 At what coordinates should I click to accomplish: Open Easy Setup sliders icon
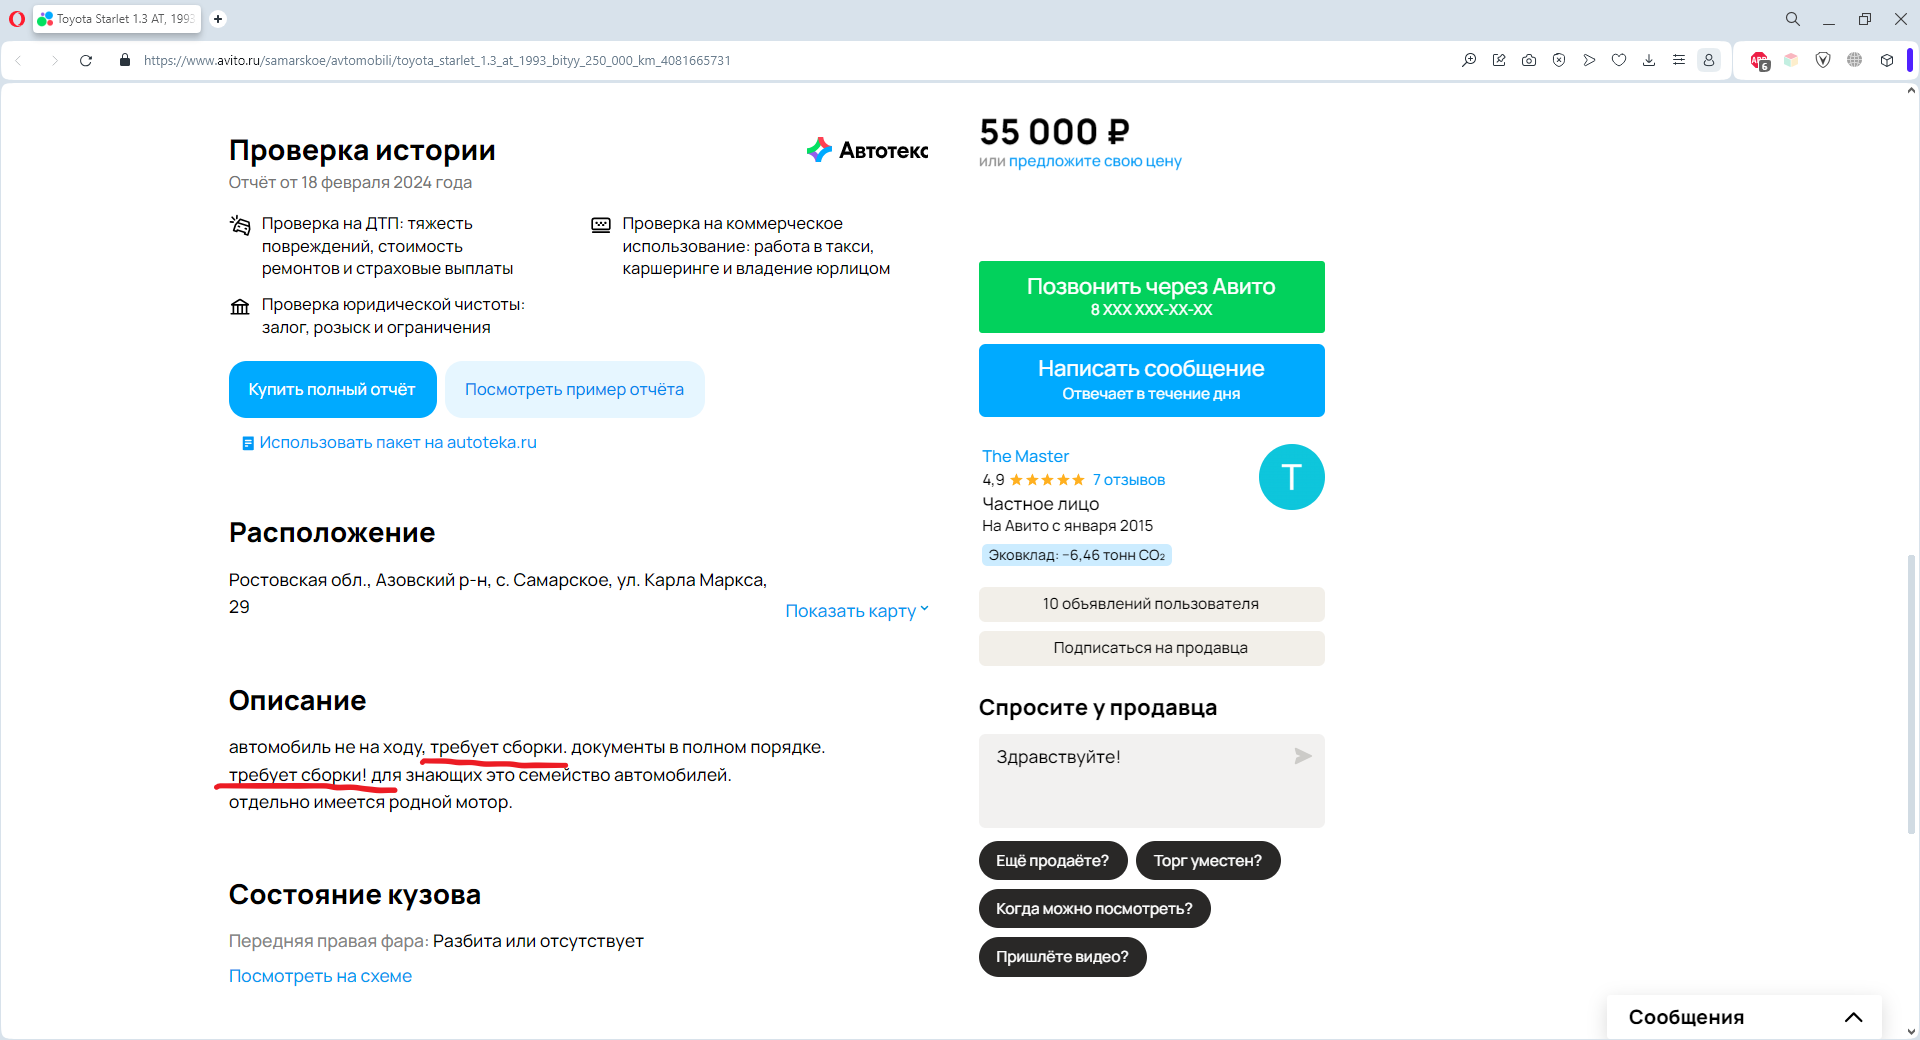point(1679,61)
